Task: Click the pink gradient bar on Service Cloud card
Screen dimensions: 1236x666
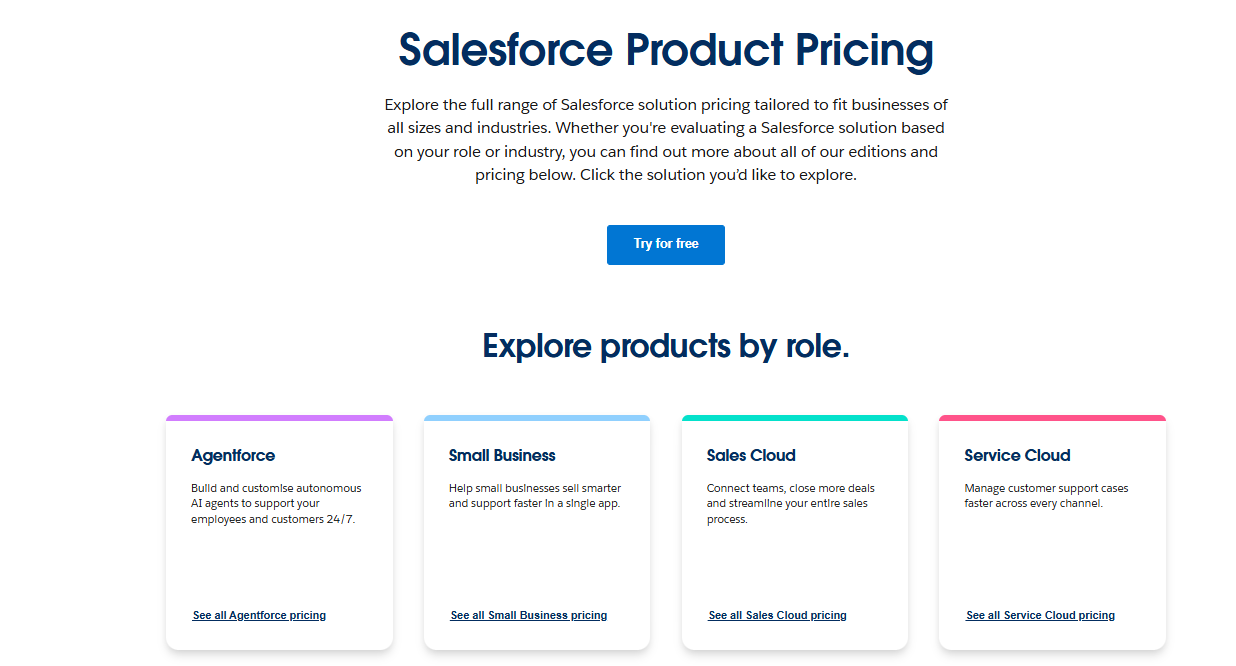Action: pyautogui.click(x=1052, y=417)
